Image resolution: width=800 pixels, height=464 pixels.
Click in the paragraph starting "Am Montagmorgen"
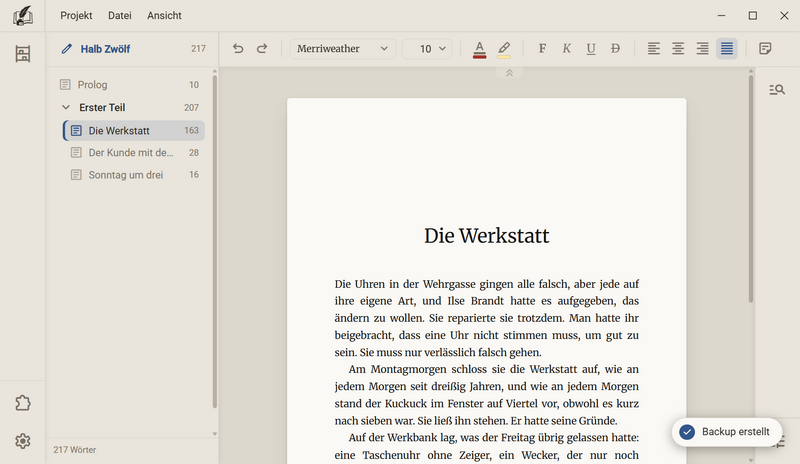(487, 395)
